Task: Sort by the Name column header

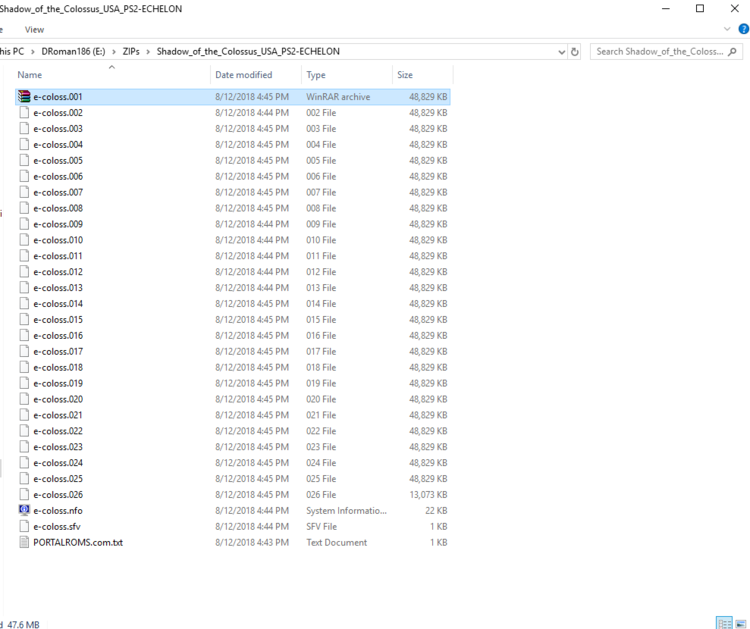Action: 30,75
